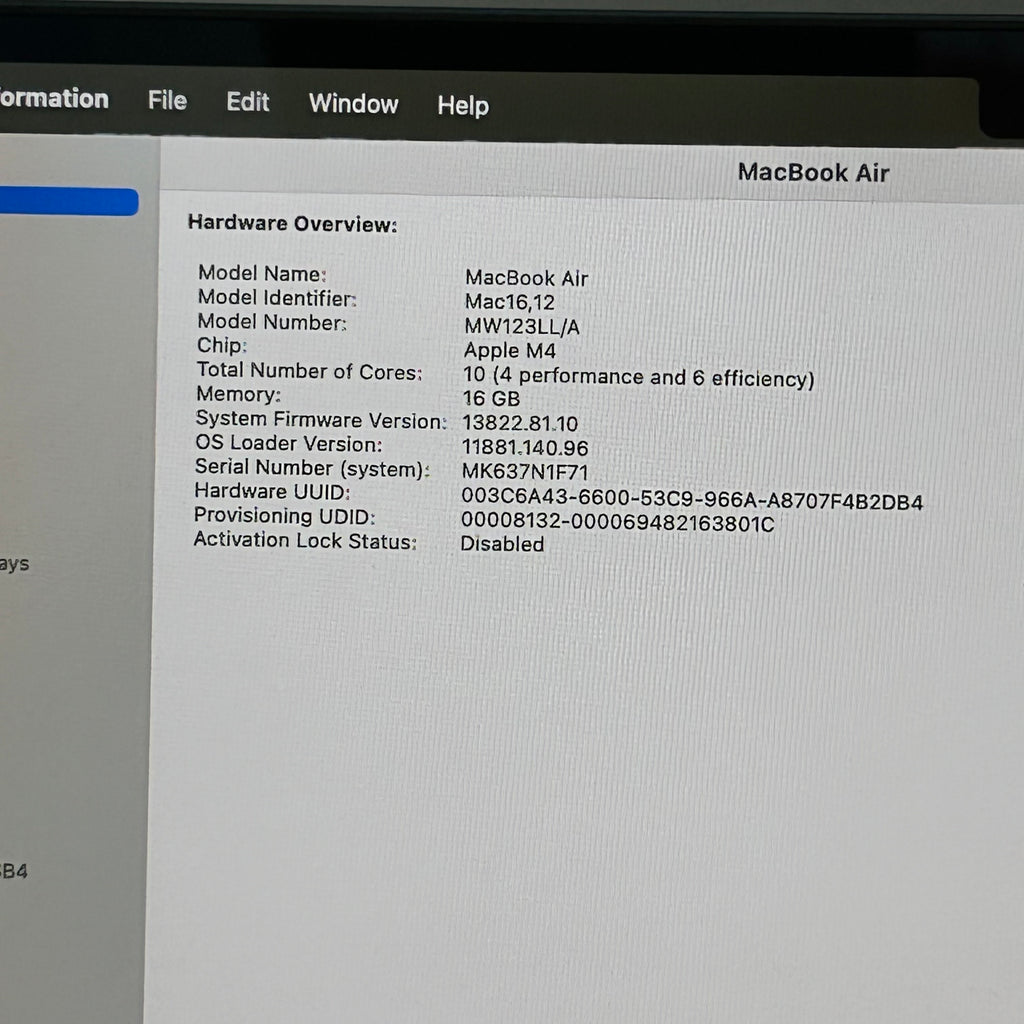Select the Chip label

pyautogui.click(x=222, y=345)
